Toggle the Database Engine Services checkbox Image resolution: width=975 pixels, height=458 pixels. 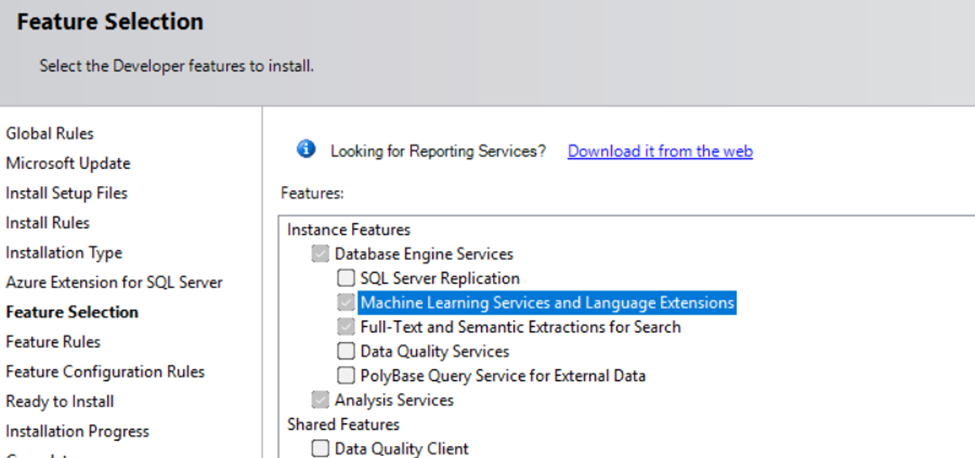(x=320, y=254)
